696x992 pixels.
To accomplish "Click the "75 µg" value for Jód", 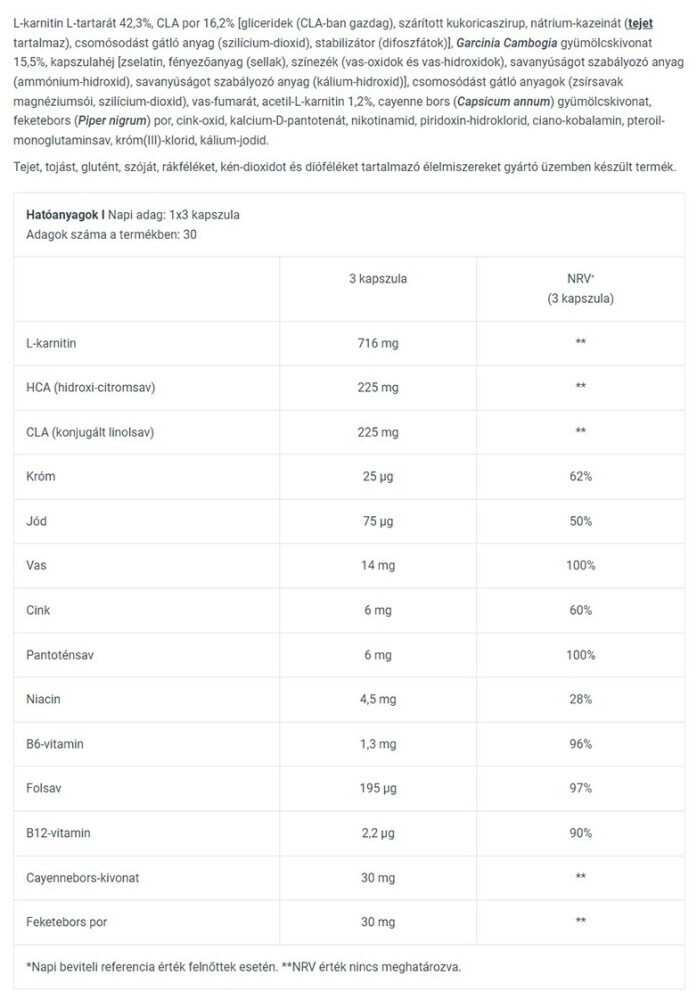I will click(376, 521).
